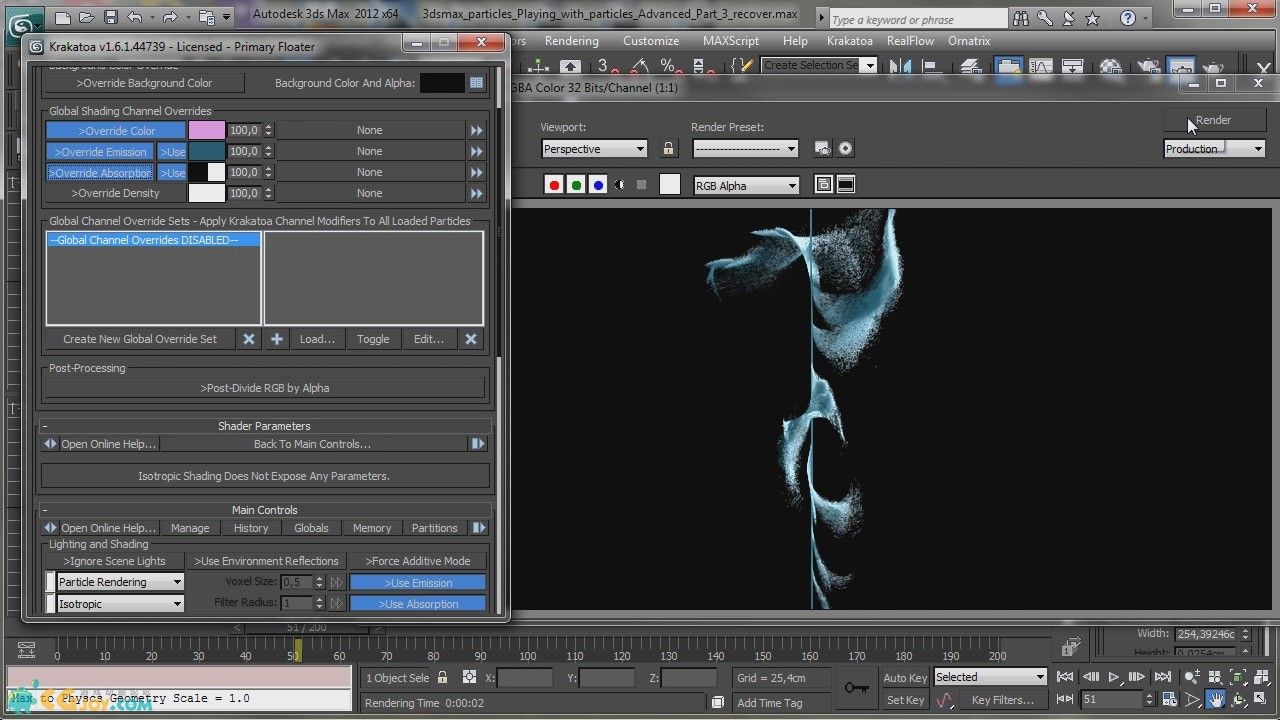Click Override Background Color button
The height and width of the screenshot is (720, 1280).
(144, 84)
